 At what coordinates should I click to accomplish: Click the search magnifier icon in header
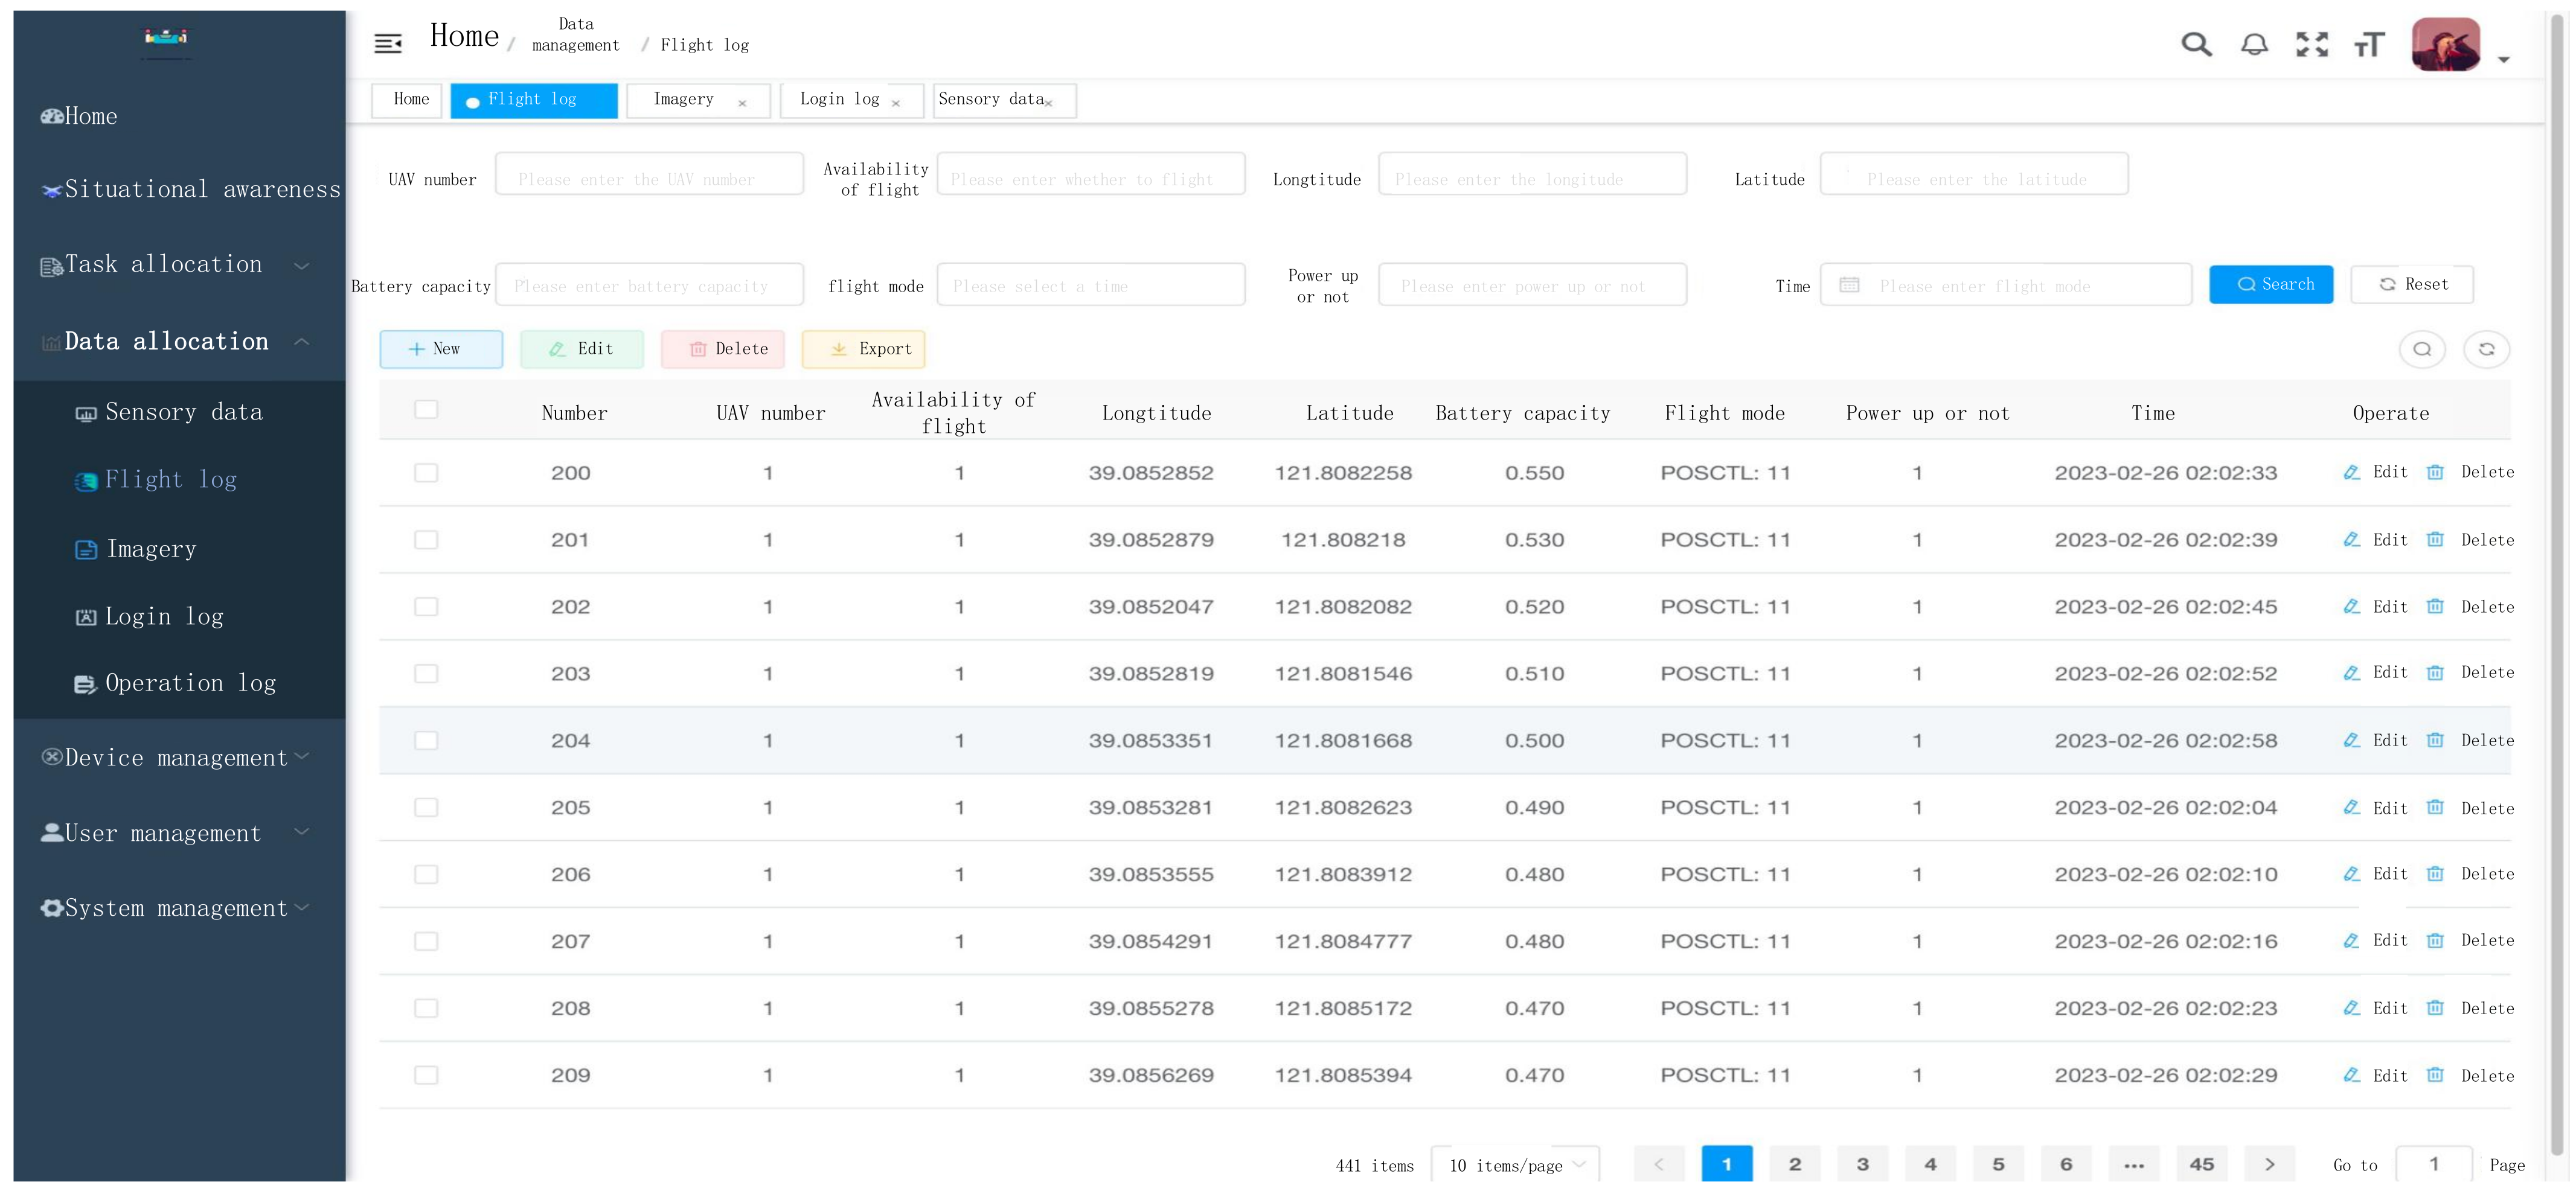tap(2196, 44)
